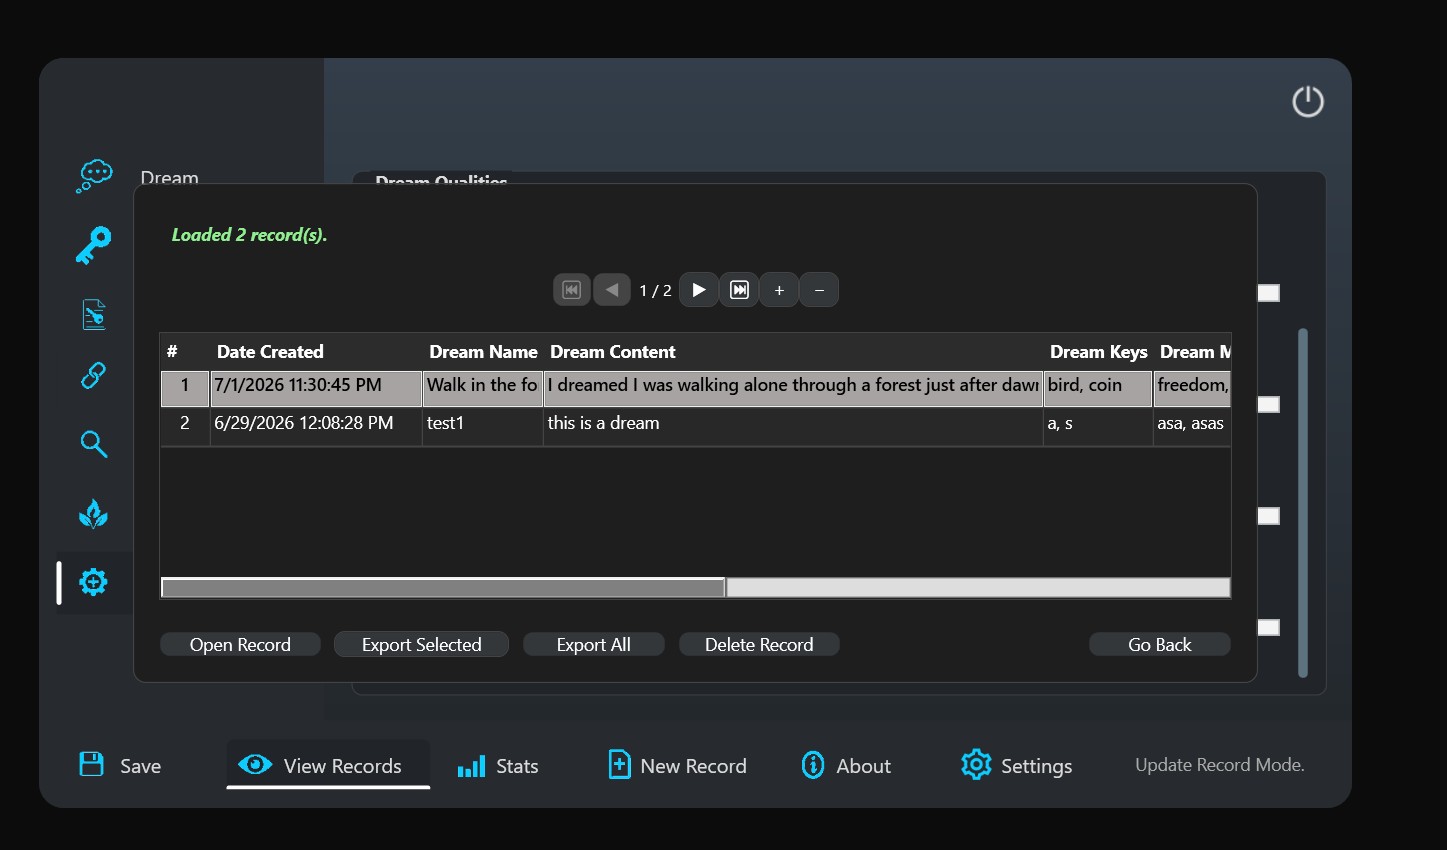The height and width of the screenshot is (850, 1447).
Task: Select the "Walk in the fo" name cell
Action: pyautogui.click(x=483, y=388)
